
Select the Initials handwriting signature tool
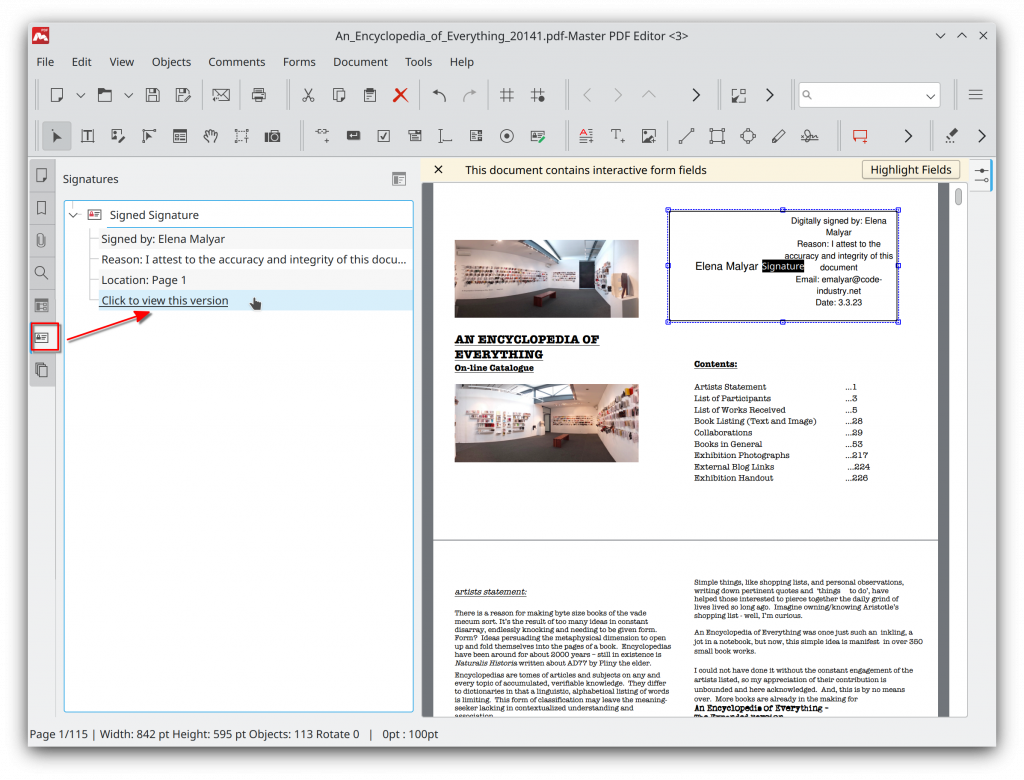(810, 136)
